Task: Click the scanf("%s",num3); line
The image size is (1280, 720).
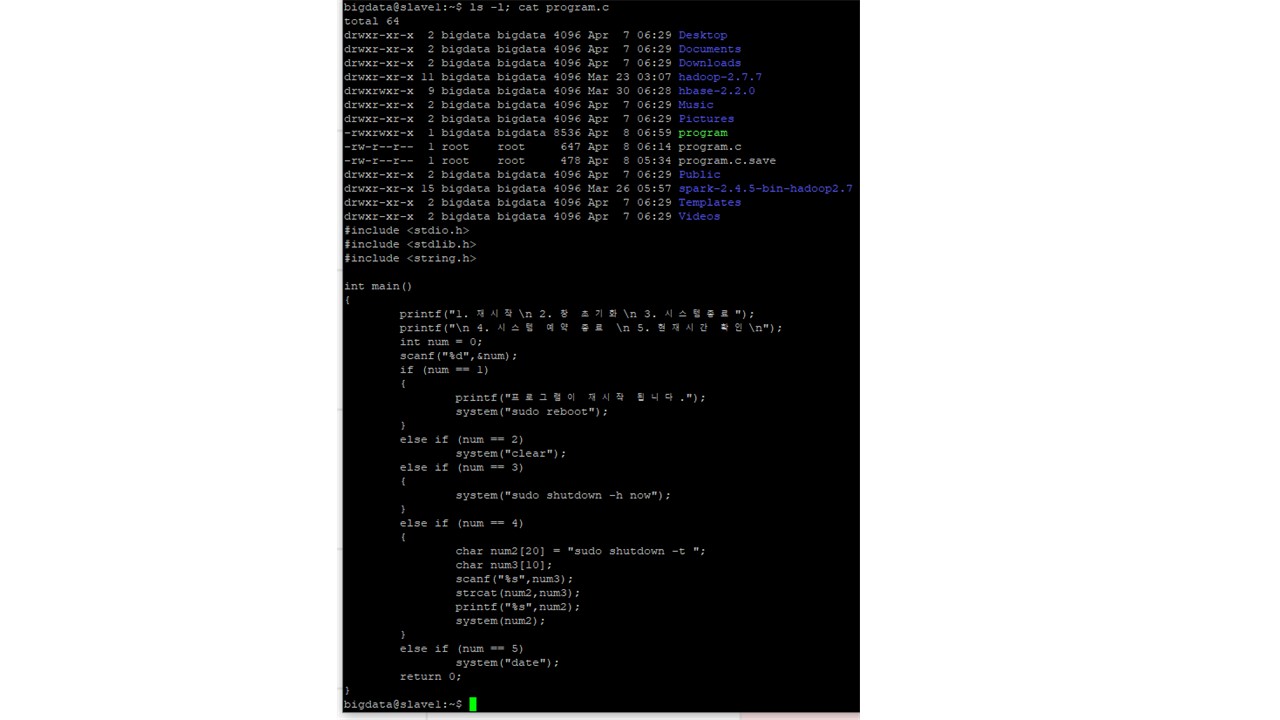Action: [x=515, y=580]
